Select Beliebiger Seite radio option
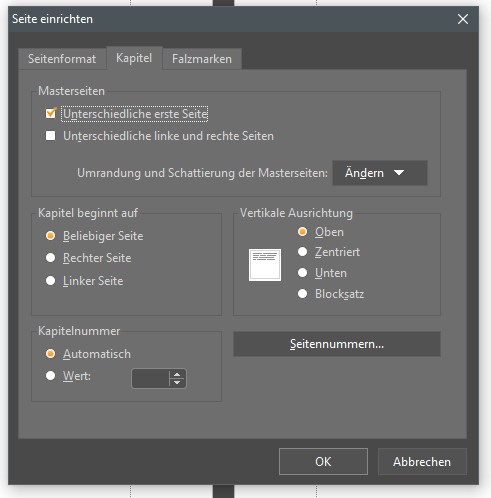This screenshot has height=498, width=491. pos(50,236)
